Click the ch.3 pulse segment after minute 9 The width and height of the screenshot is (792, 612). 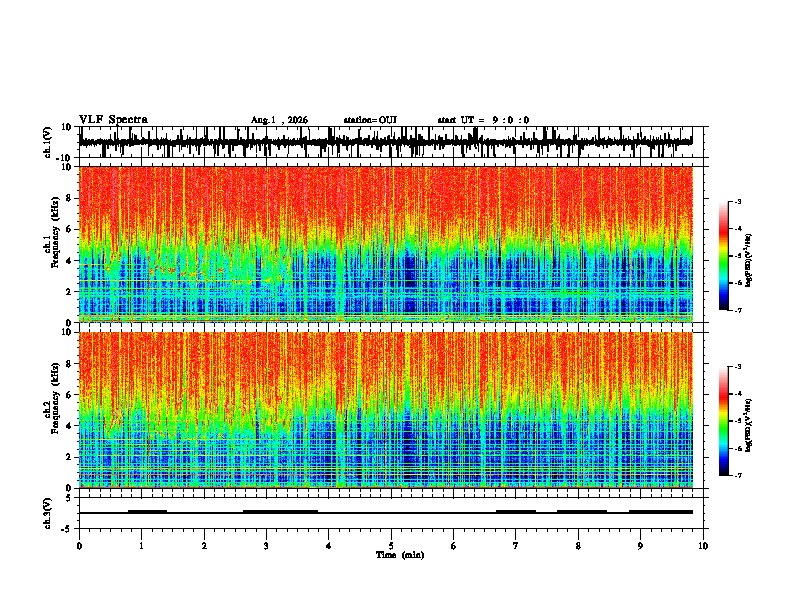coord(661,511)
